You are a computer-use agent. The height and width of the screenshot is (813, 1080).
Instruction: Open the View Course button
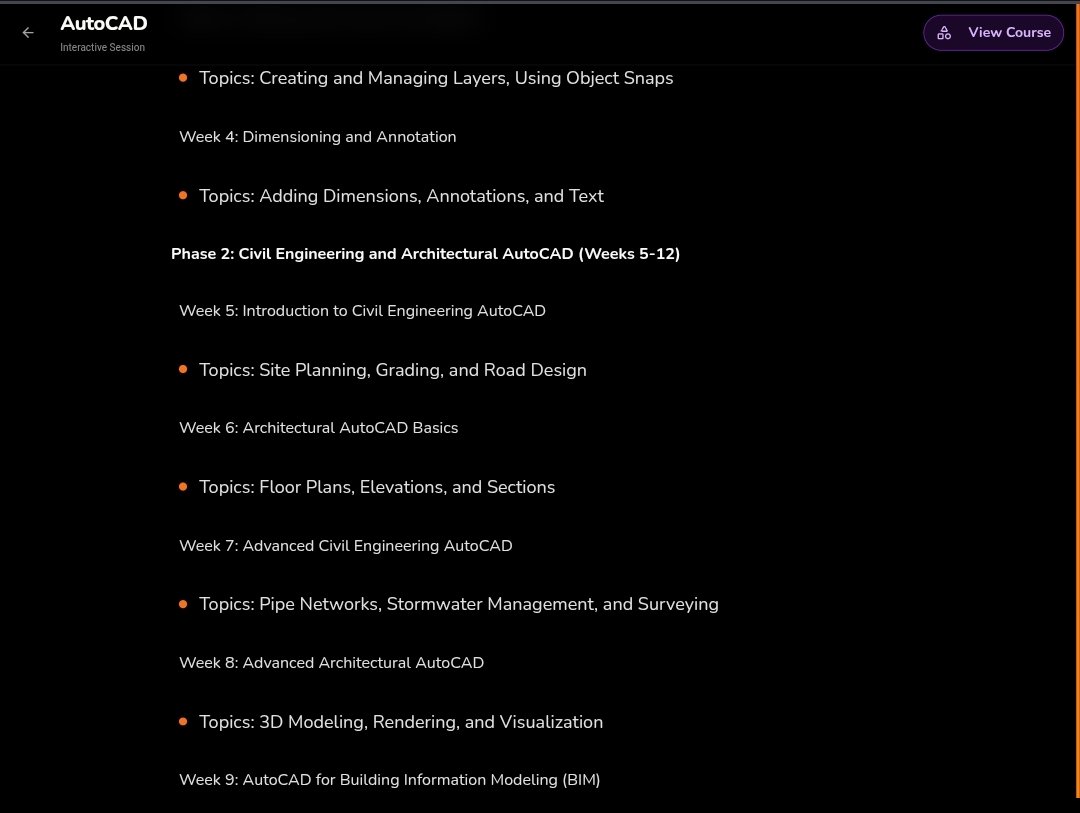pyautogui.click(x=993, y=32)
